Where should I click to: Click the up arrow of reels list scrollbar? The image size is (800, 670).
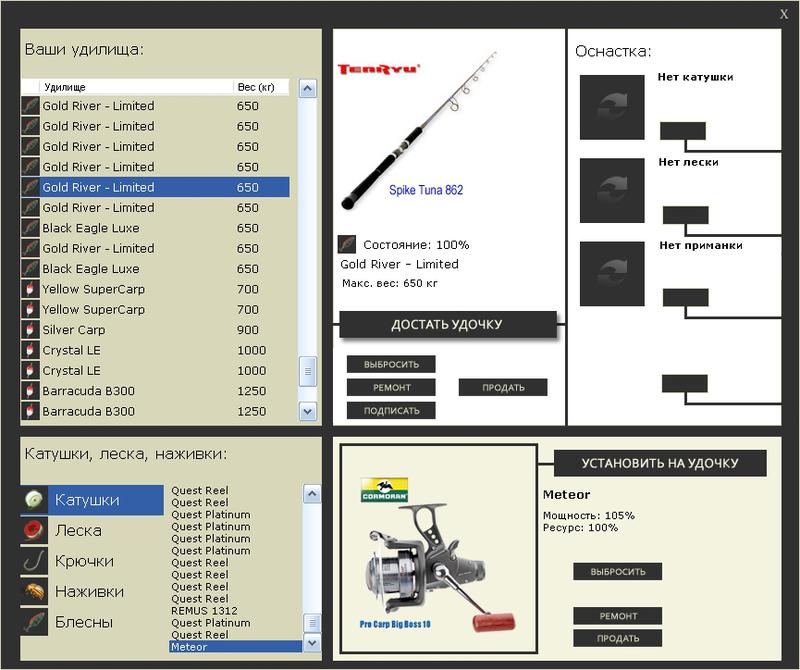pos(312,494)
